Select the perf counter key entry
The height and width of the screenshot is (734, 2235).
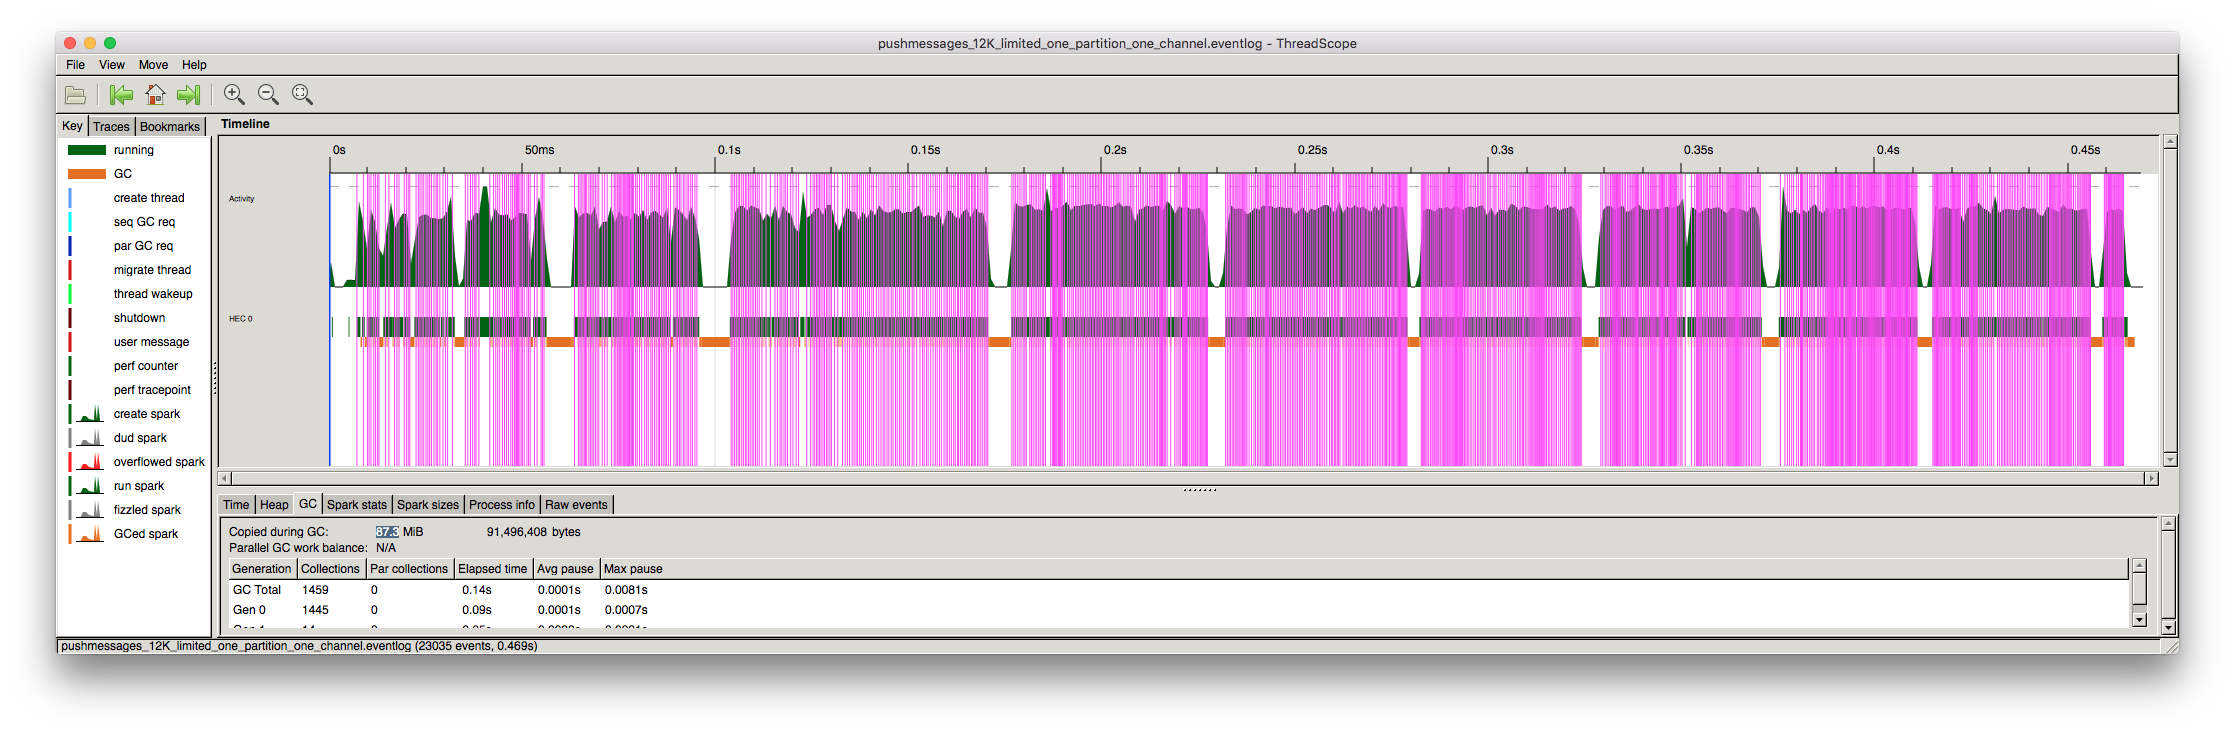point(146,366)
